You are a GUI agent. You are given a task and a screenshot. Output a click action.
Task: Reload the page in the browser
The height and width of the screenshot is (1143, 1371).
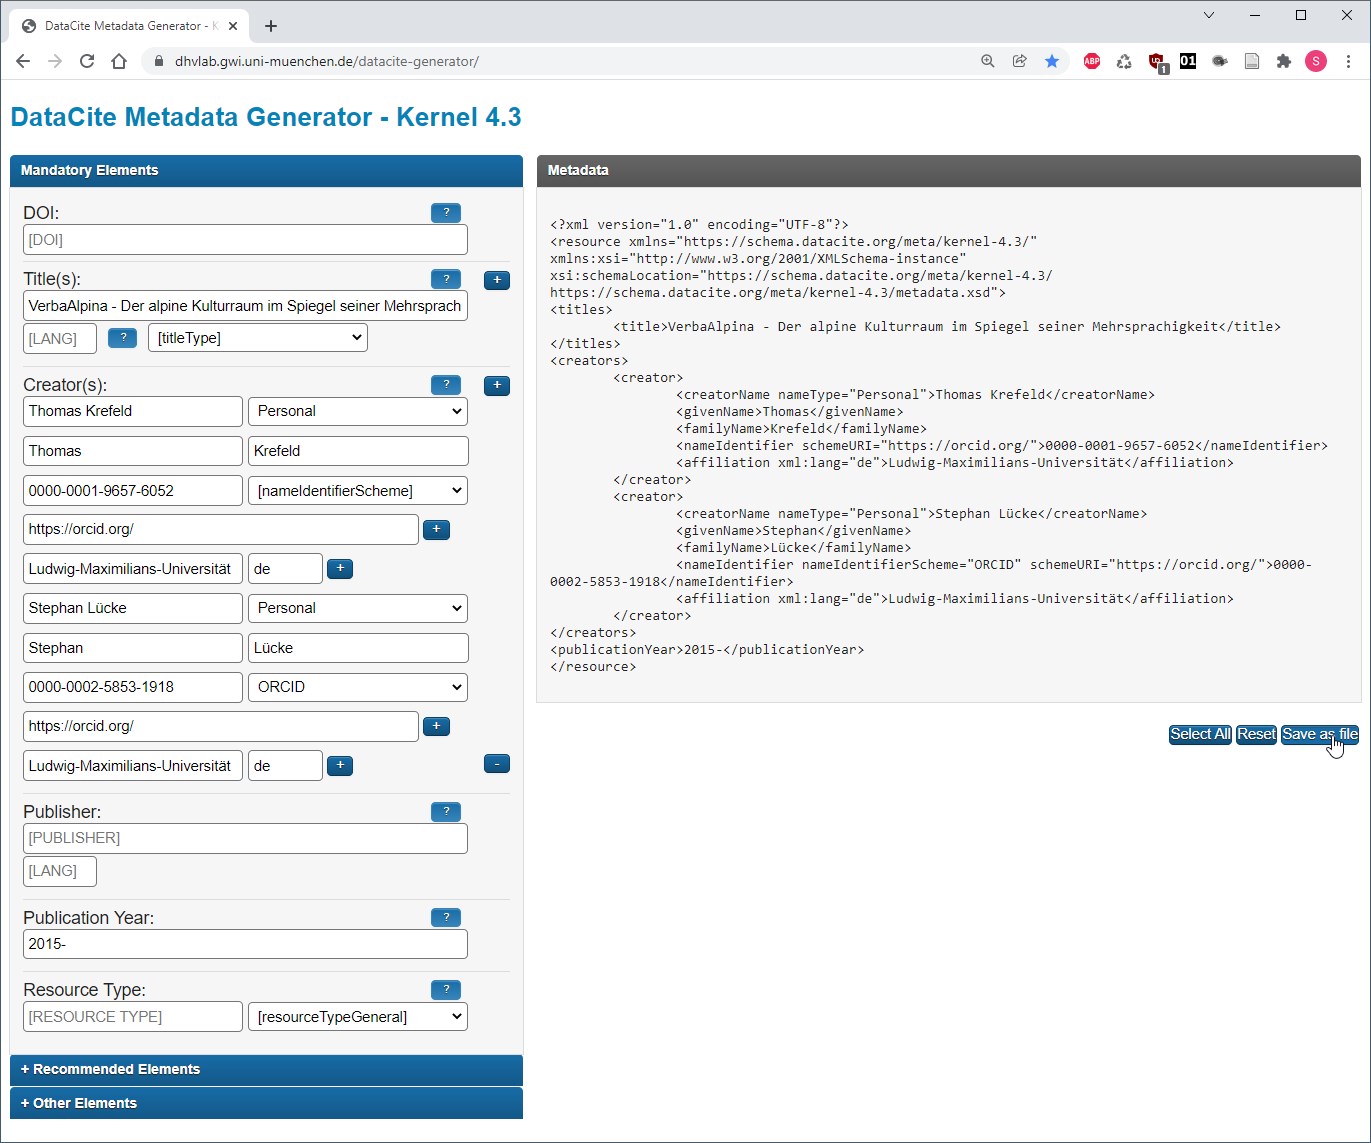pos(87,61)
